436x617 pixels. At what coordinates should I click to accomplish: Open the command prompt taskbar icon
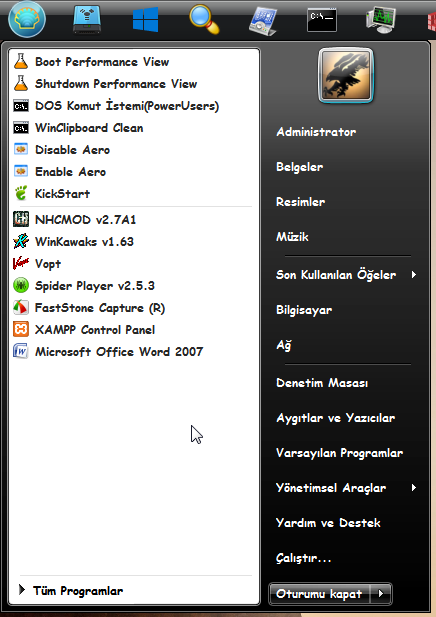[x=321, y=20]
